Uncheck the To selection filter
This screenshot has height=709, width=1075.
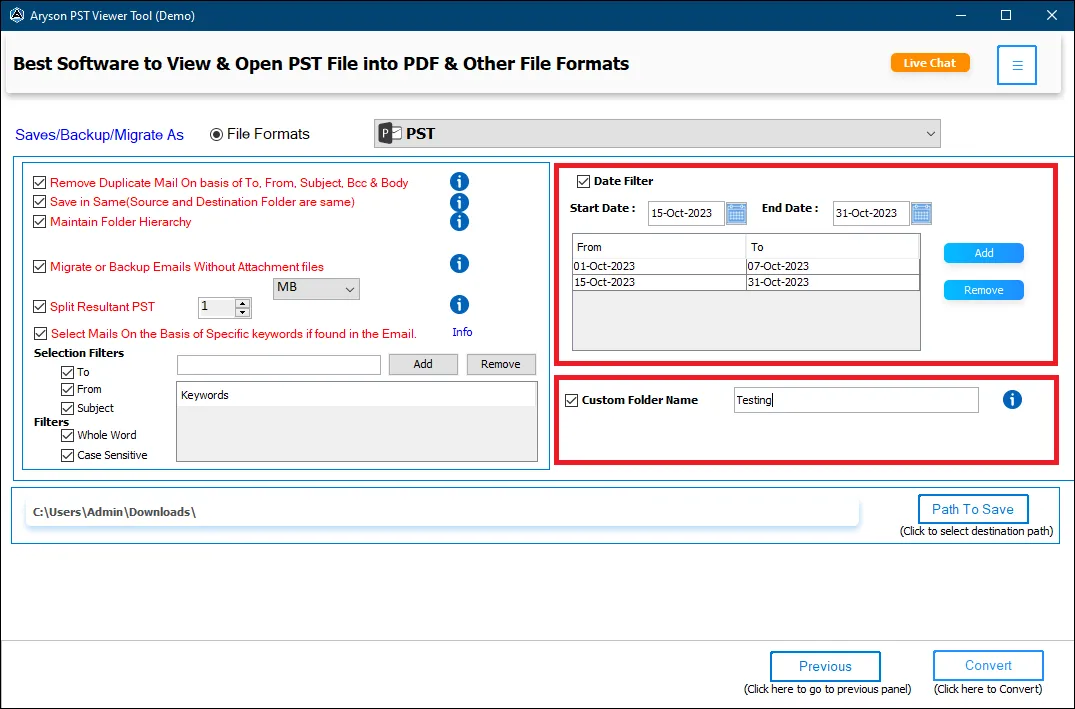[67, 372]
